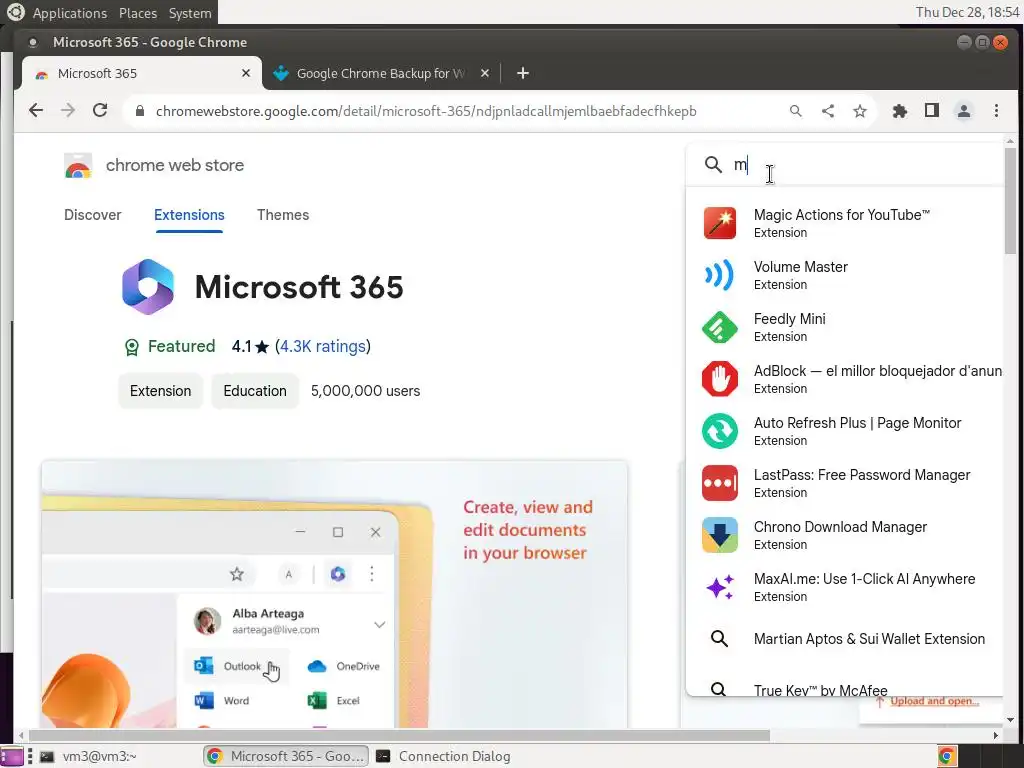This screenshot has height=768, width=1024.
Task: Select AdBlock extension suggestion
Action: tap(845, 379)
